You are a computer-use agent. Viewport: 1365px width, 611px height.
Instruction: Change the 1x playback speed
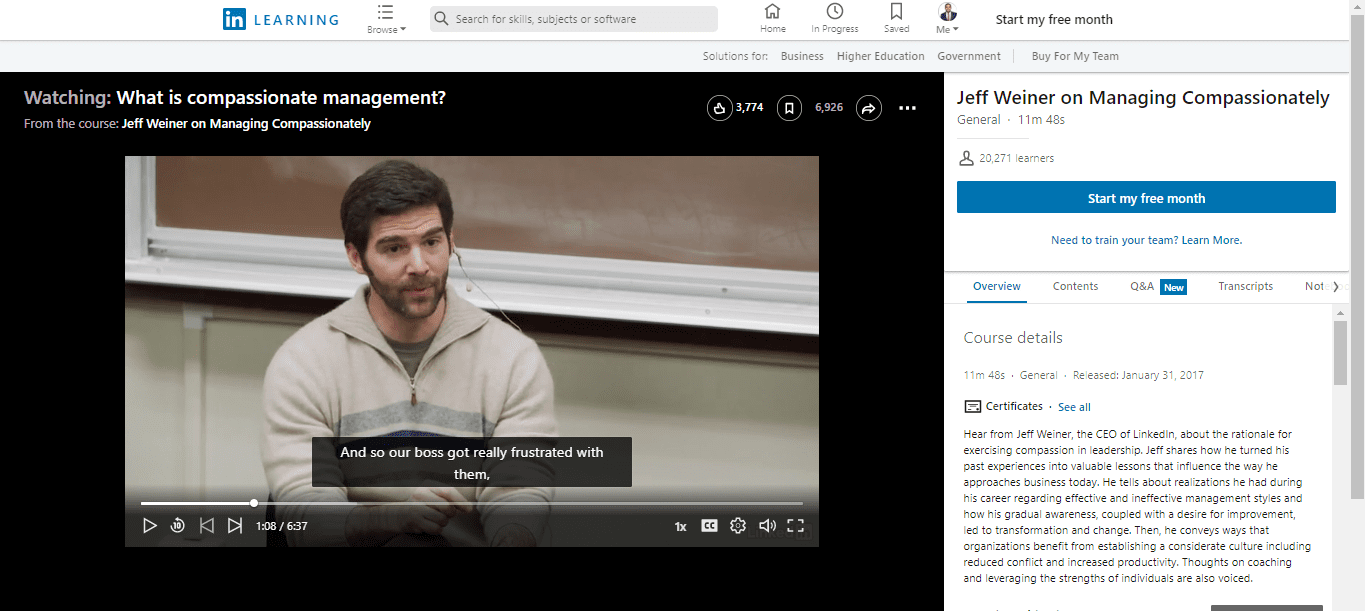(x=680, y=526)
